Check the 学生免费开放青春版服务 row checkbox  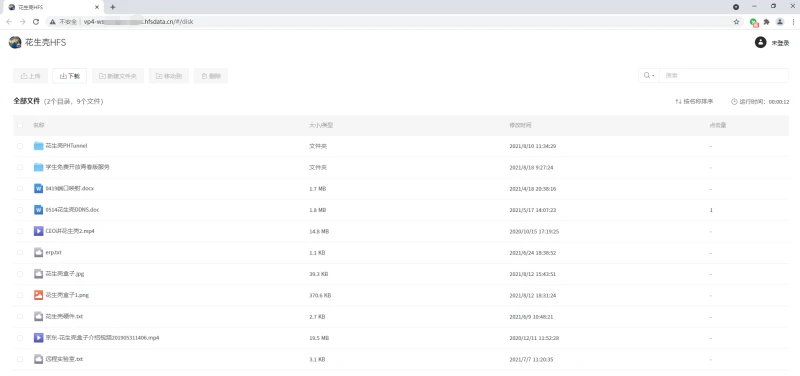point(20,167)
